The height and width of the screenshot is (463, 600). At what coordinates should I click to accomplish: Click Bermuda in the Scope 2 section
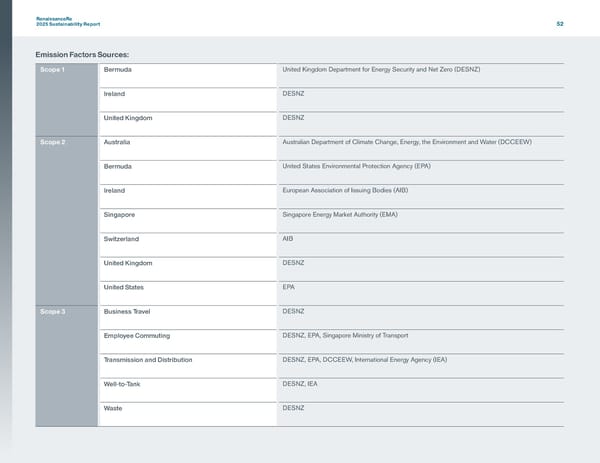pos(117,166)
